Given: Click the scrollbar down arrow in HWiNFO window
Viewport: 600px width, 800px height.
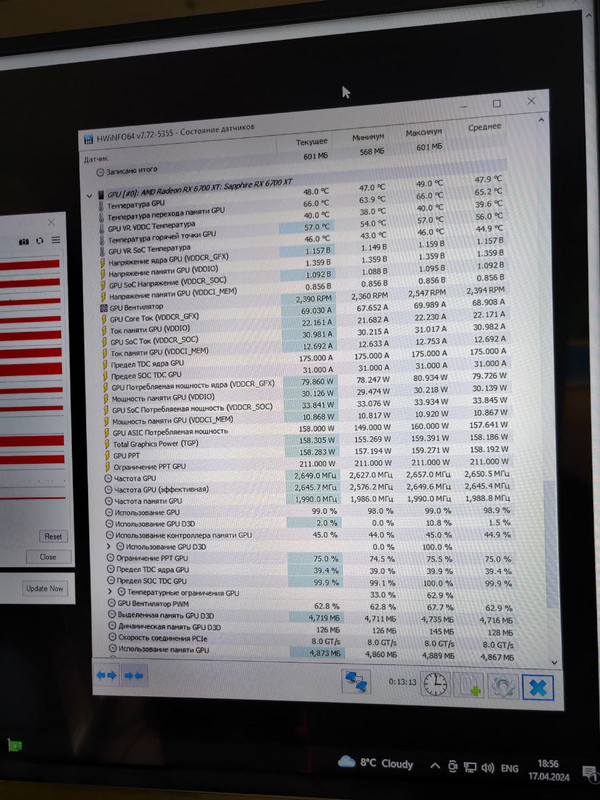Looking at the screenshot, I should (555, 662).
